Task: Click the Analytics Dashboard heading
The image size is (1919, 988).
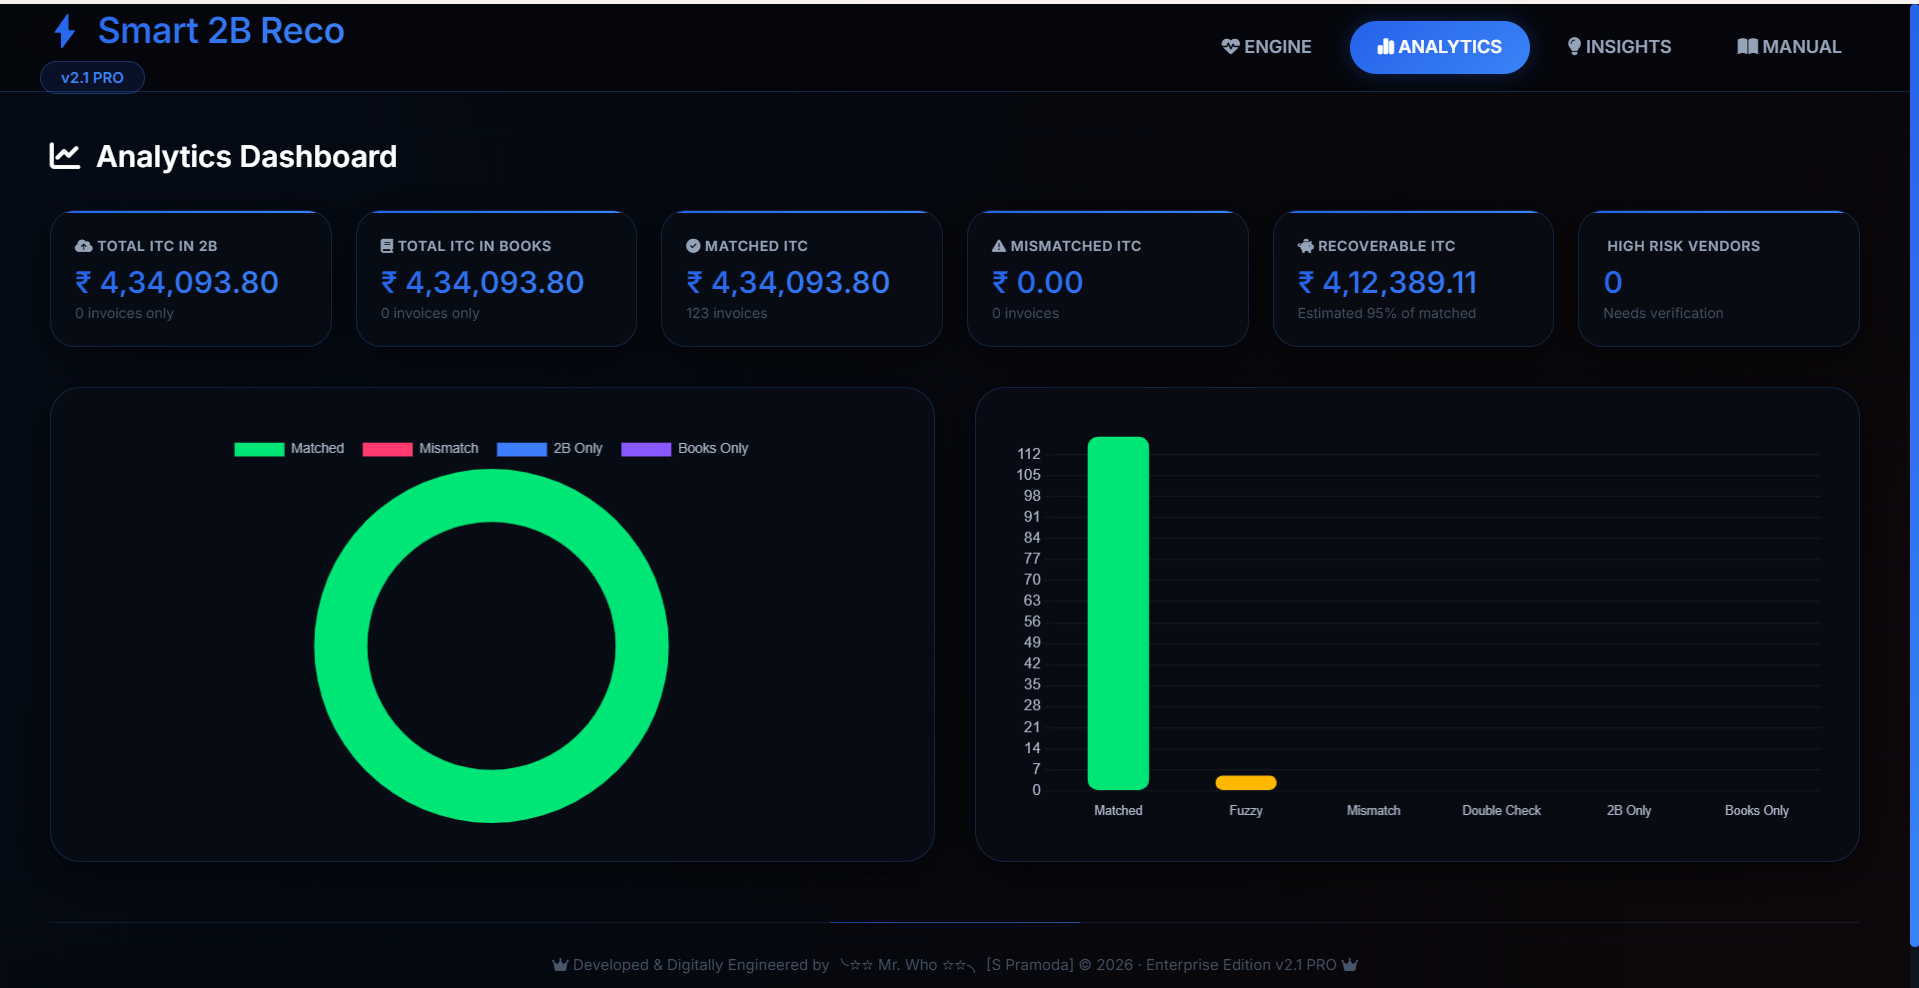Action: click(246, 156)
